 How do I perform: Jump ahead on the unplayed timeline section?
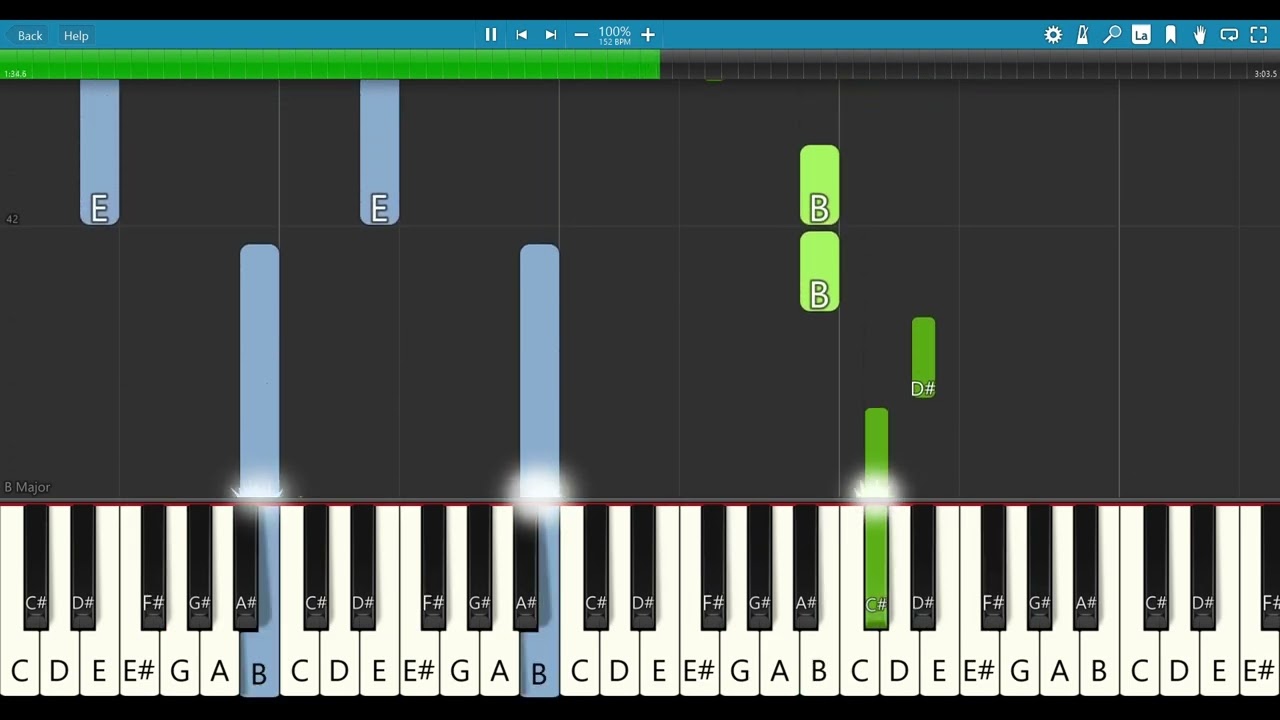[970, 64]
